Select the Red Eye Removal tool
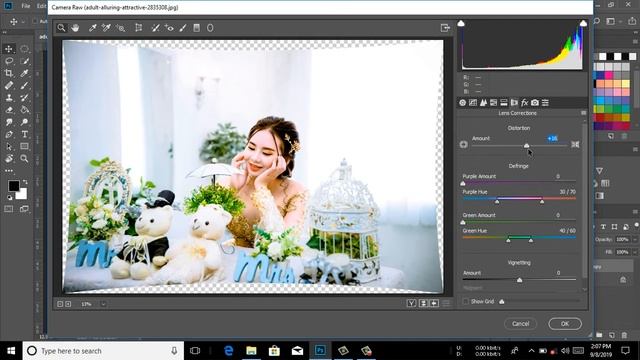The width and height of the screenshot is (640, 360). pos(169,28)
